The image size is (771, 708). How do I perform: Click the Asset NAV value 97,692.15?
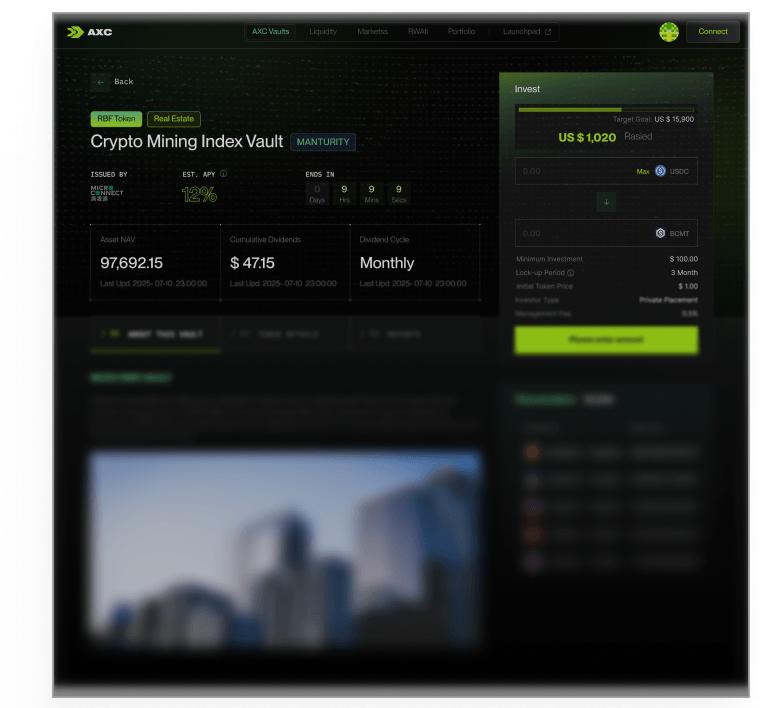click(131, 263)
